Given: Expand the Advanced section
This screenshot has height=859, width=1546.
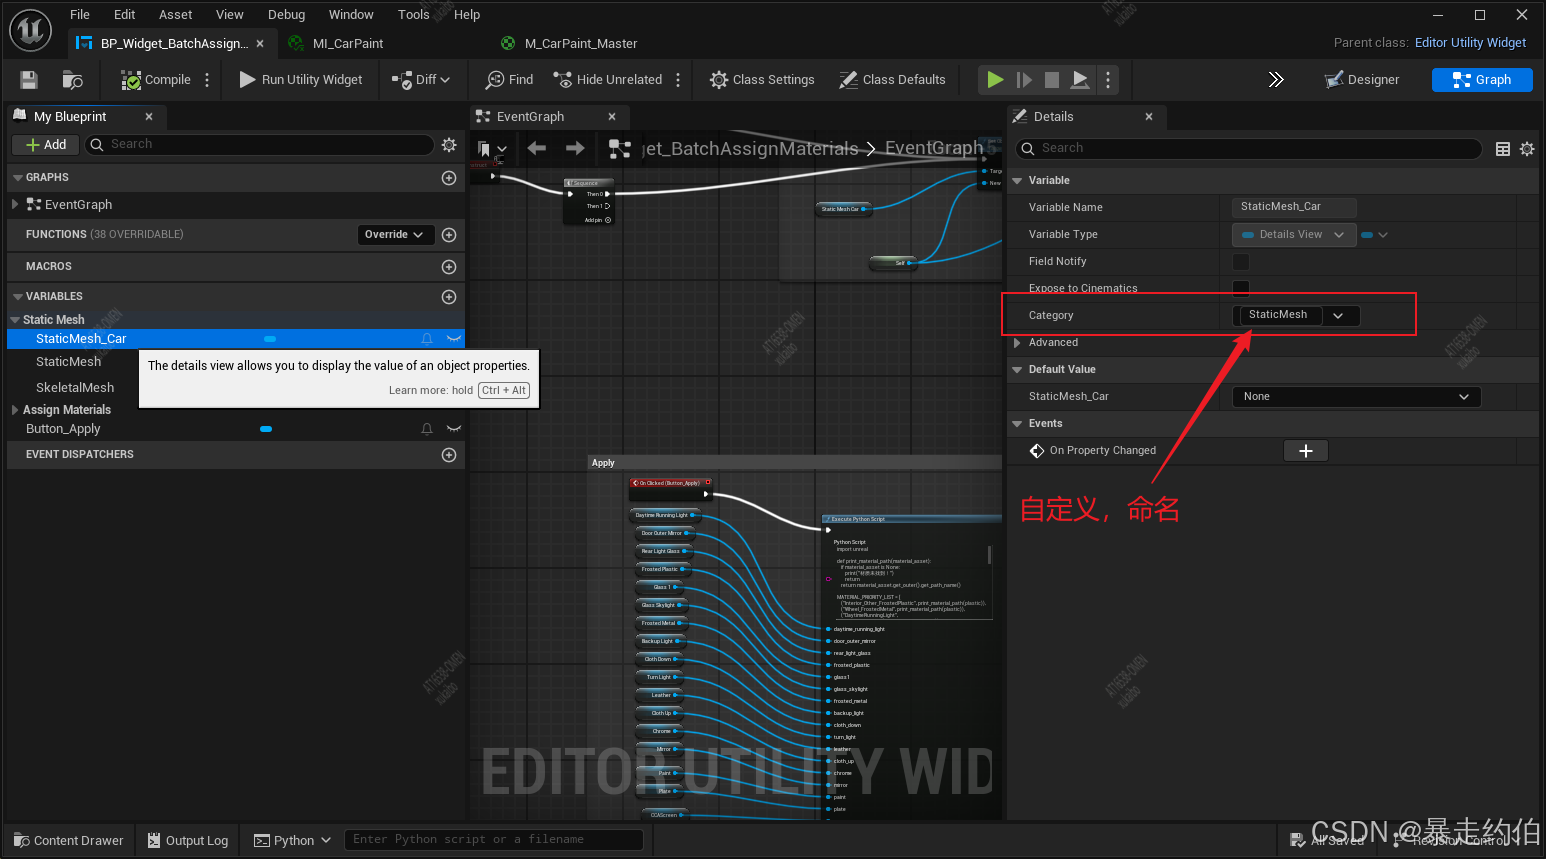Looking at the screenshot, I should click(x=1017, y=343).
